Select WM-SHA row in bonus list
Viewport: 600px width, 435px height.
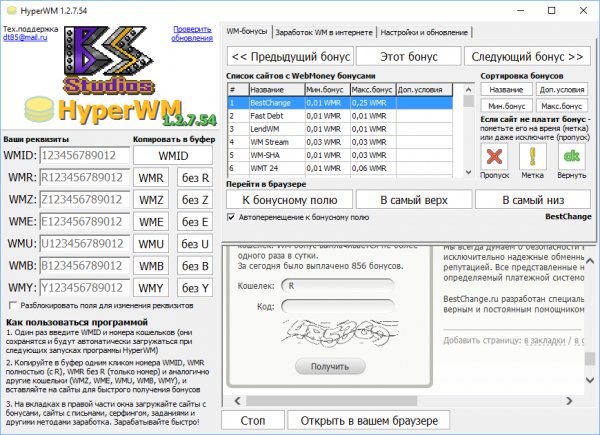[x=340, y=155]
